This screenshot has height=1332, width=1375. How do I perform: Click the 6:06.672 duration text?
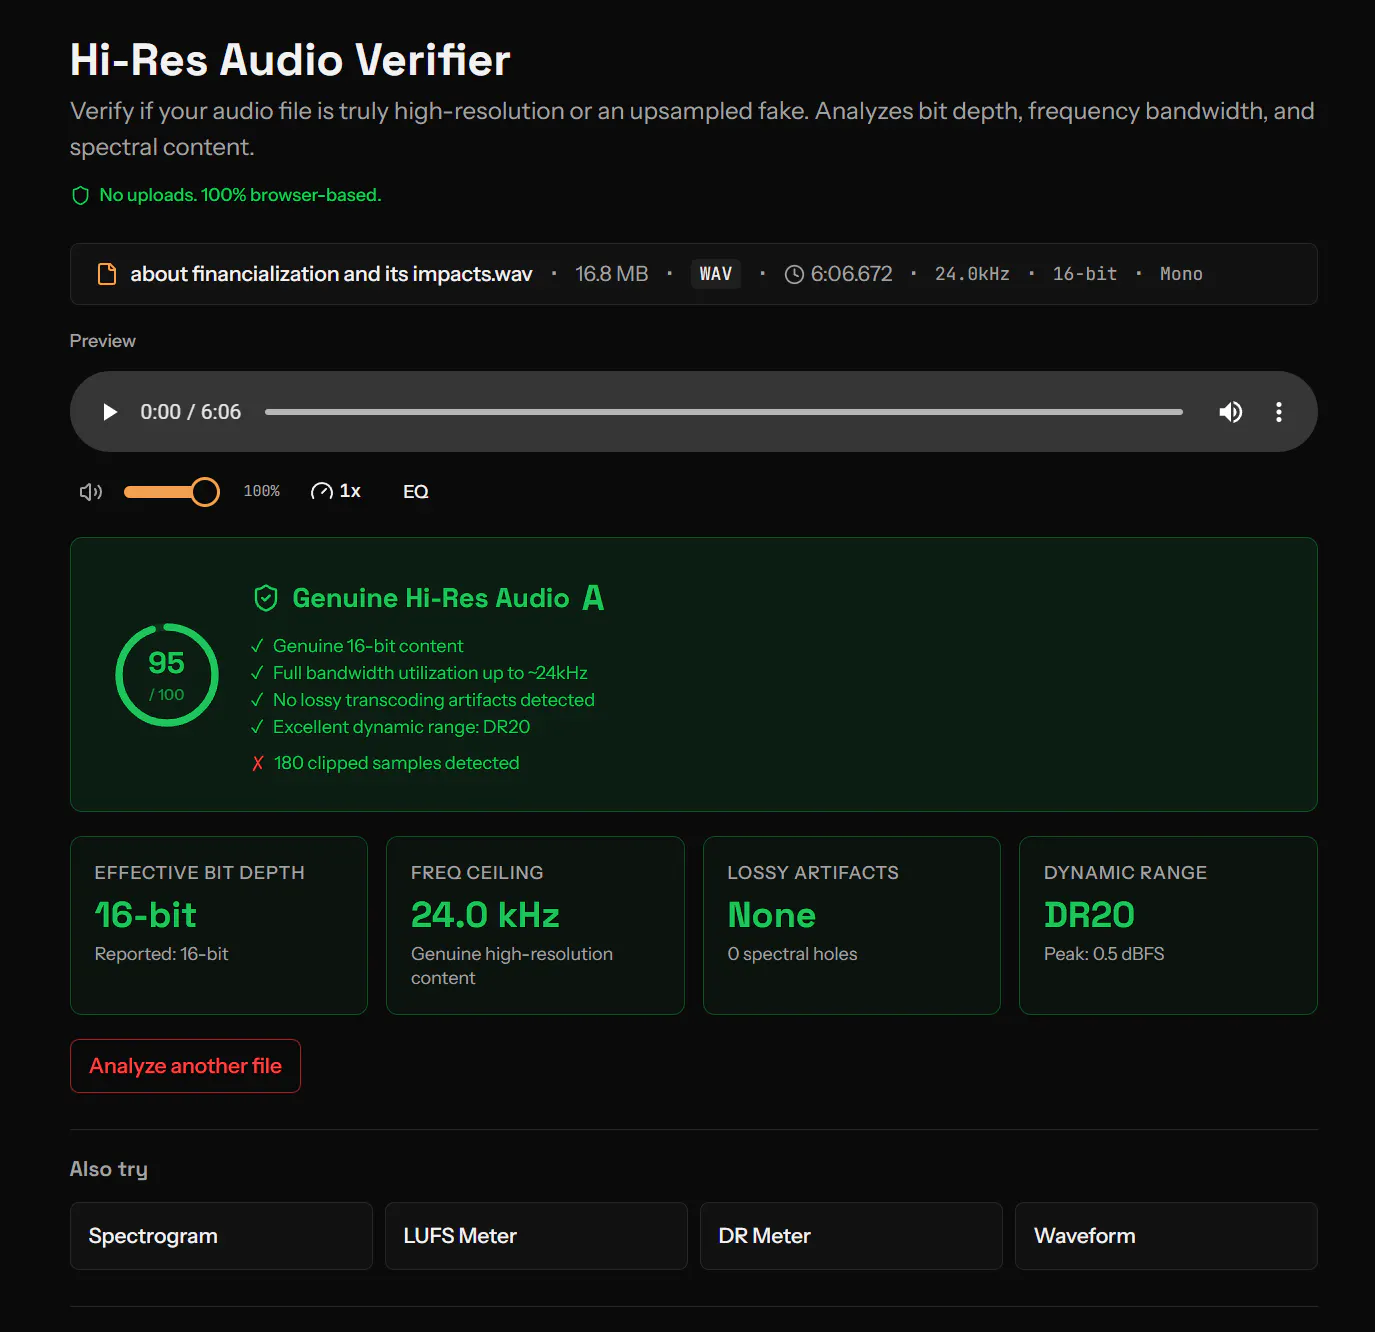[851, 274]
